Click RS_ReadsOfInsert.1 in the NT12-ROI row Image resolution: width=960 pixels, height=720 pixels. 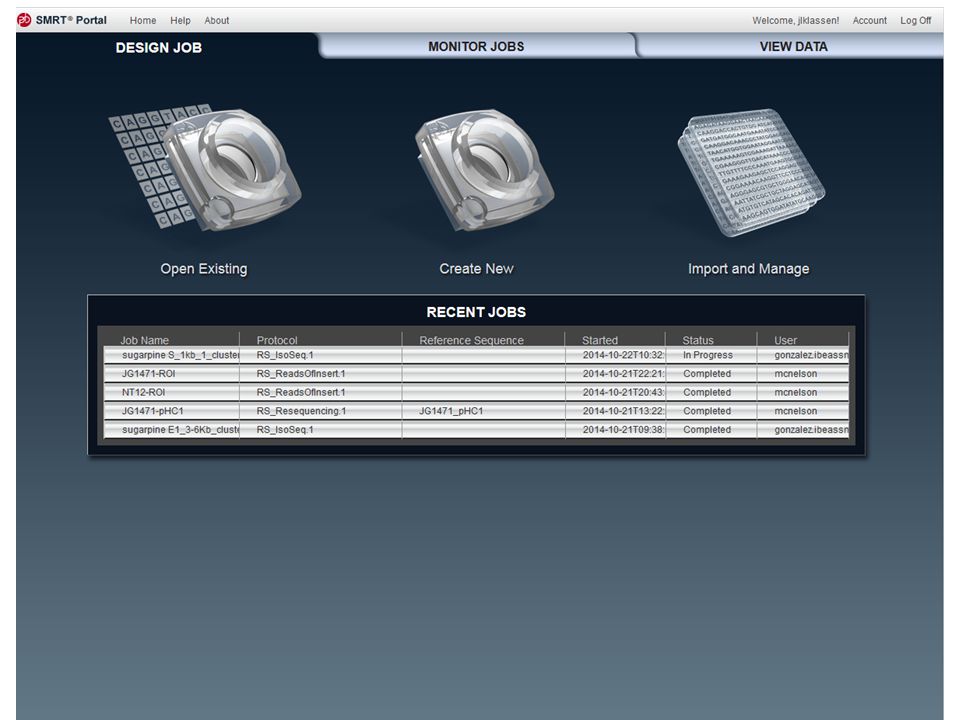301,392
